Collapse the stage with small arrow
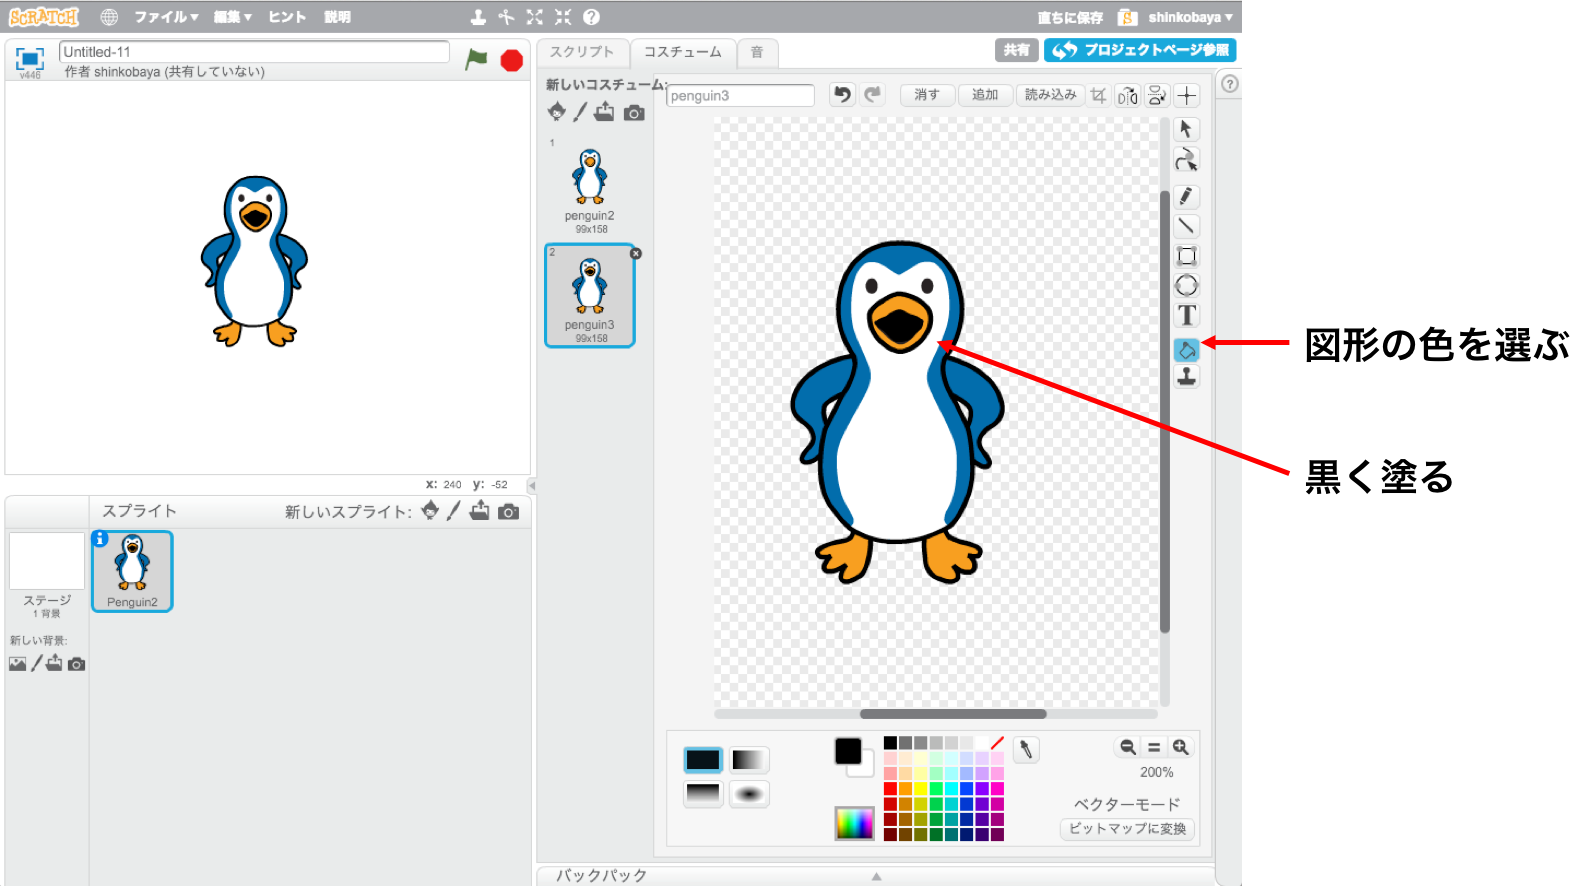Screen dimensions: 1593x886 click(532, 485)
